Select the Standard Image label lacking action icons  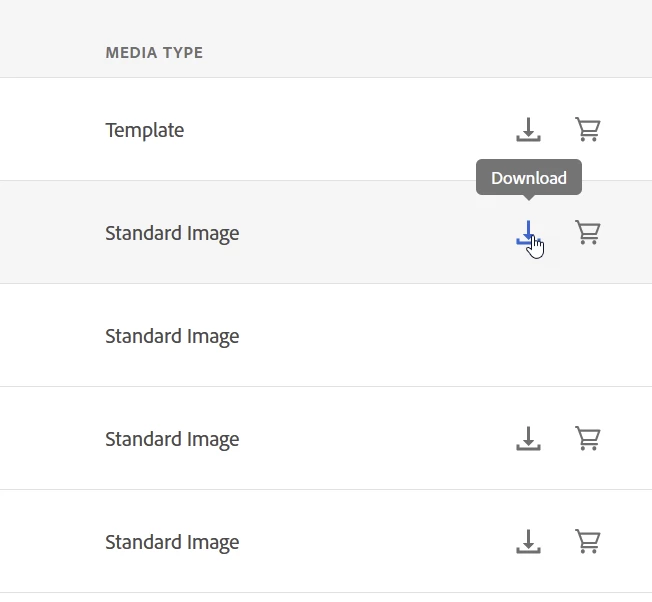[x=172, y=336]
